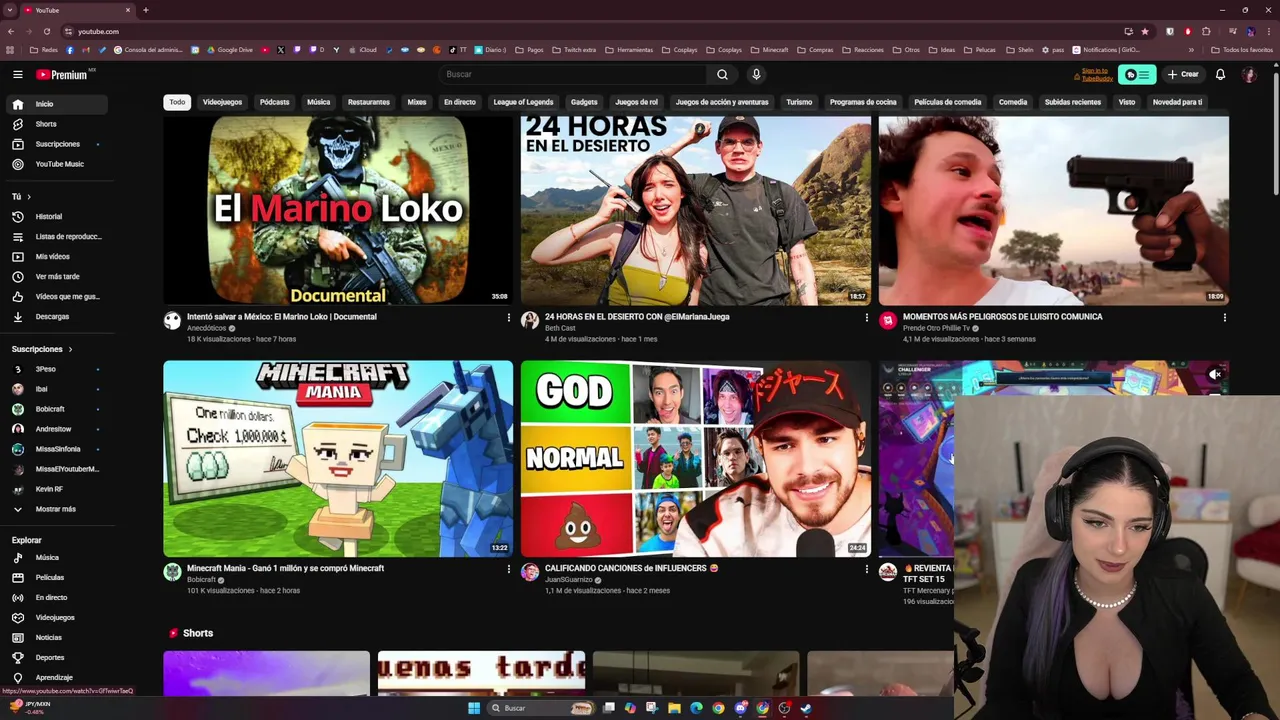Click the Crear button
This screenshot has height=720, width=1280.
point(1182,74)
